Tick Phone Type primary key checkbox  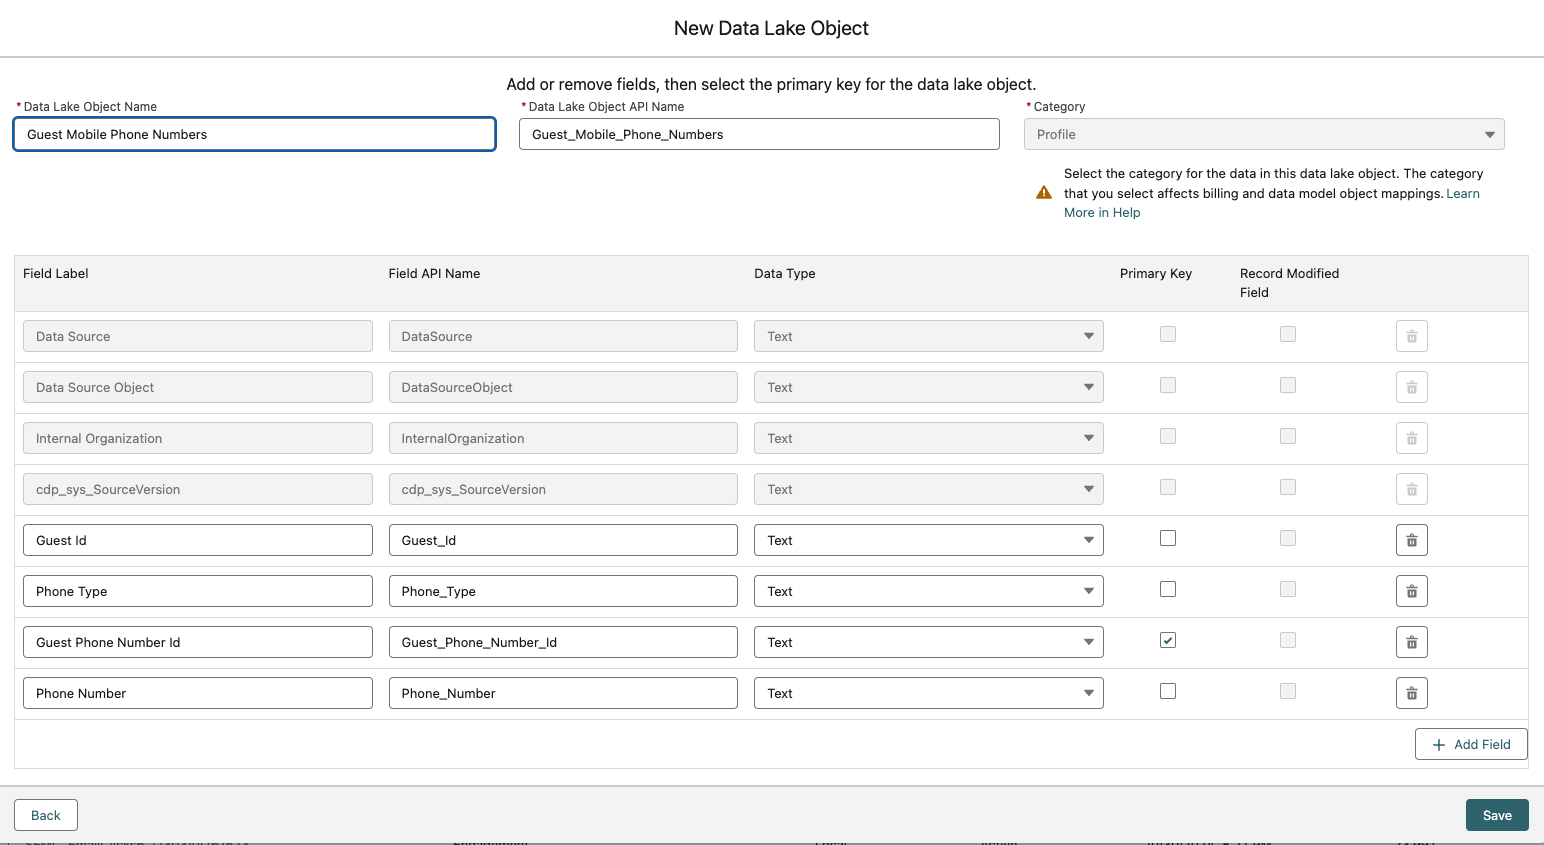coord(1167,589)
